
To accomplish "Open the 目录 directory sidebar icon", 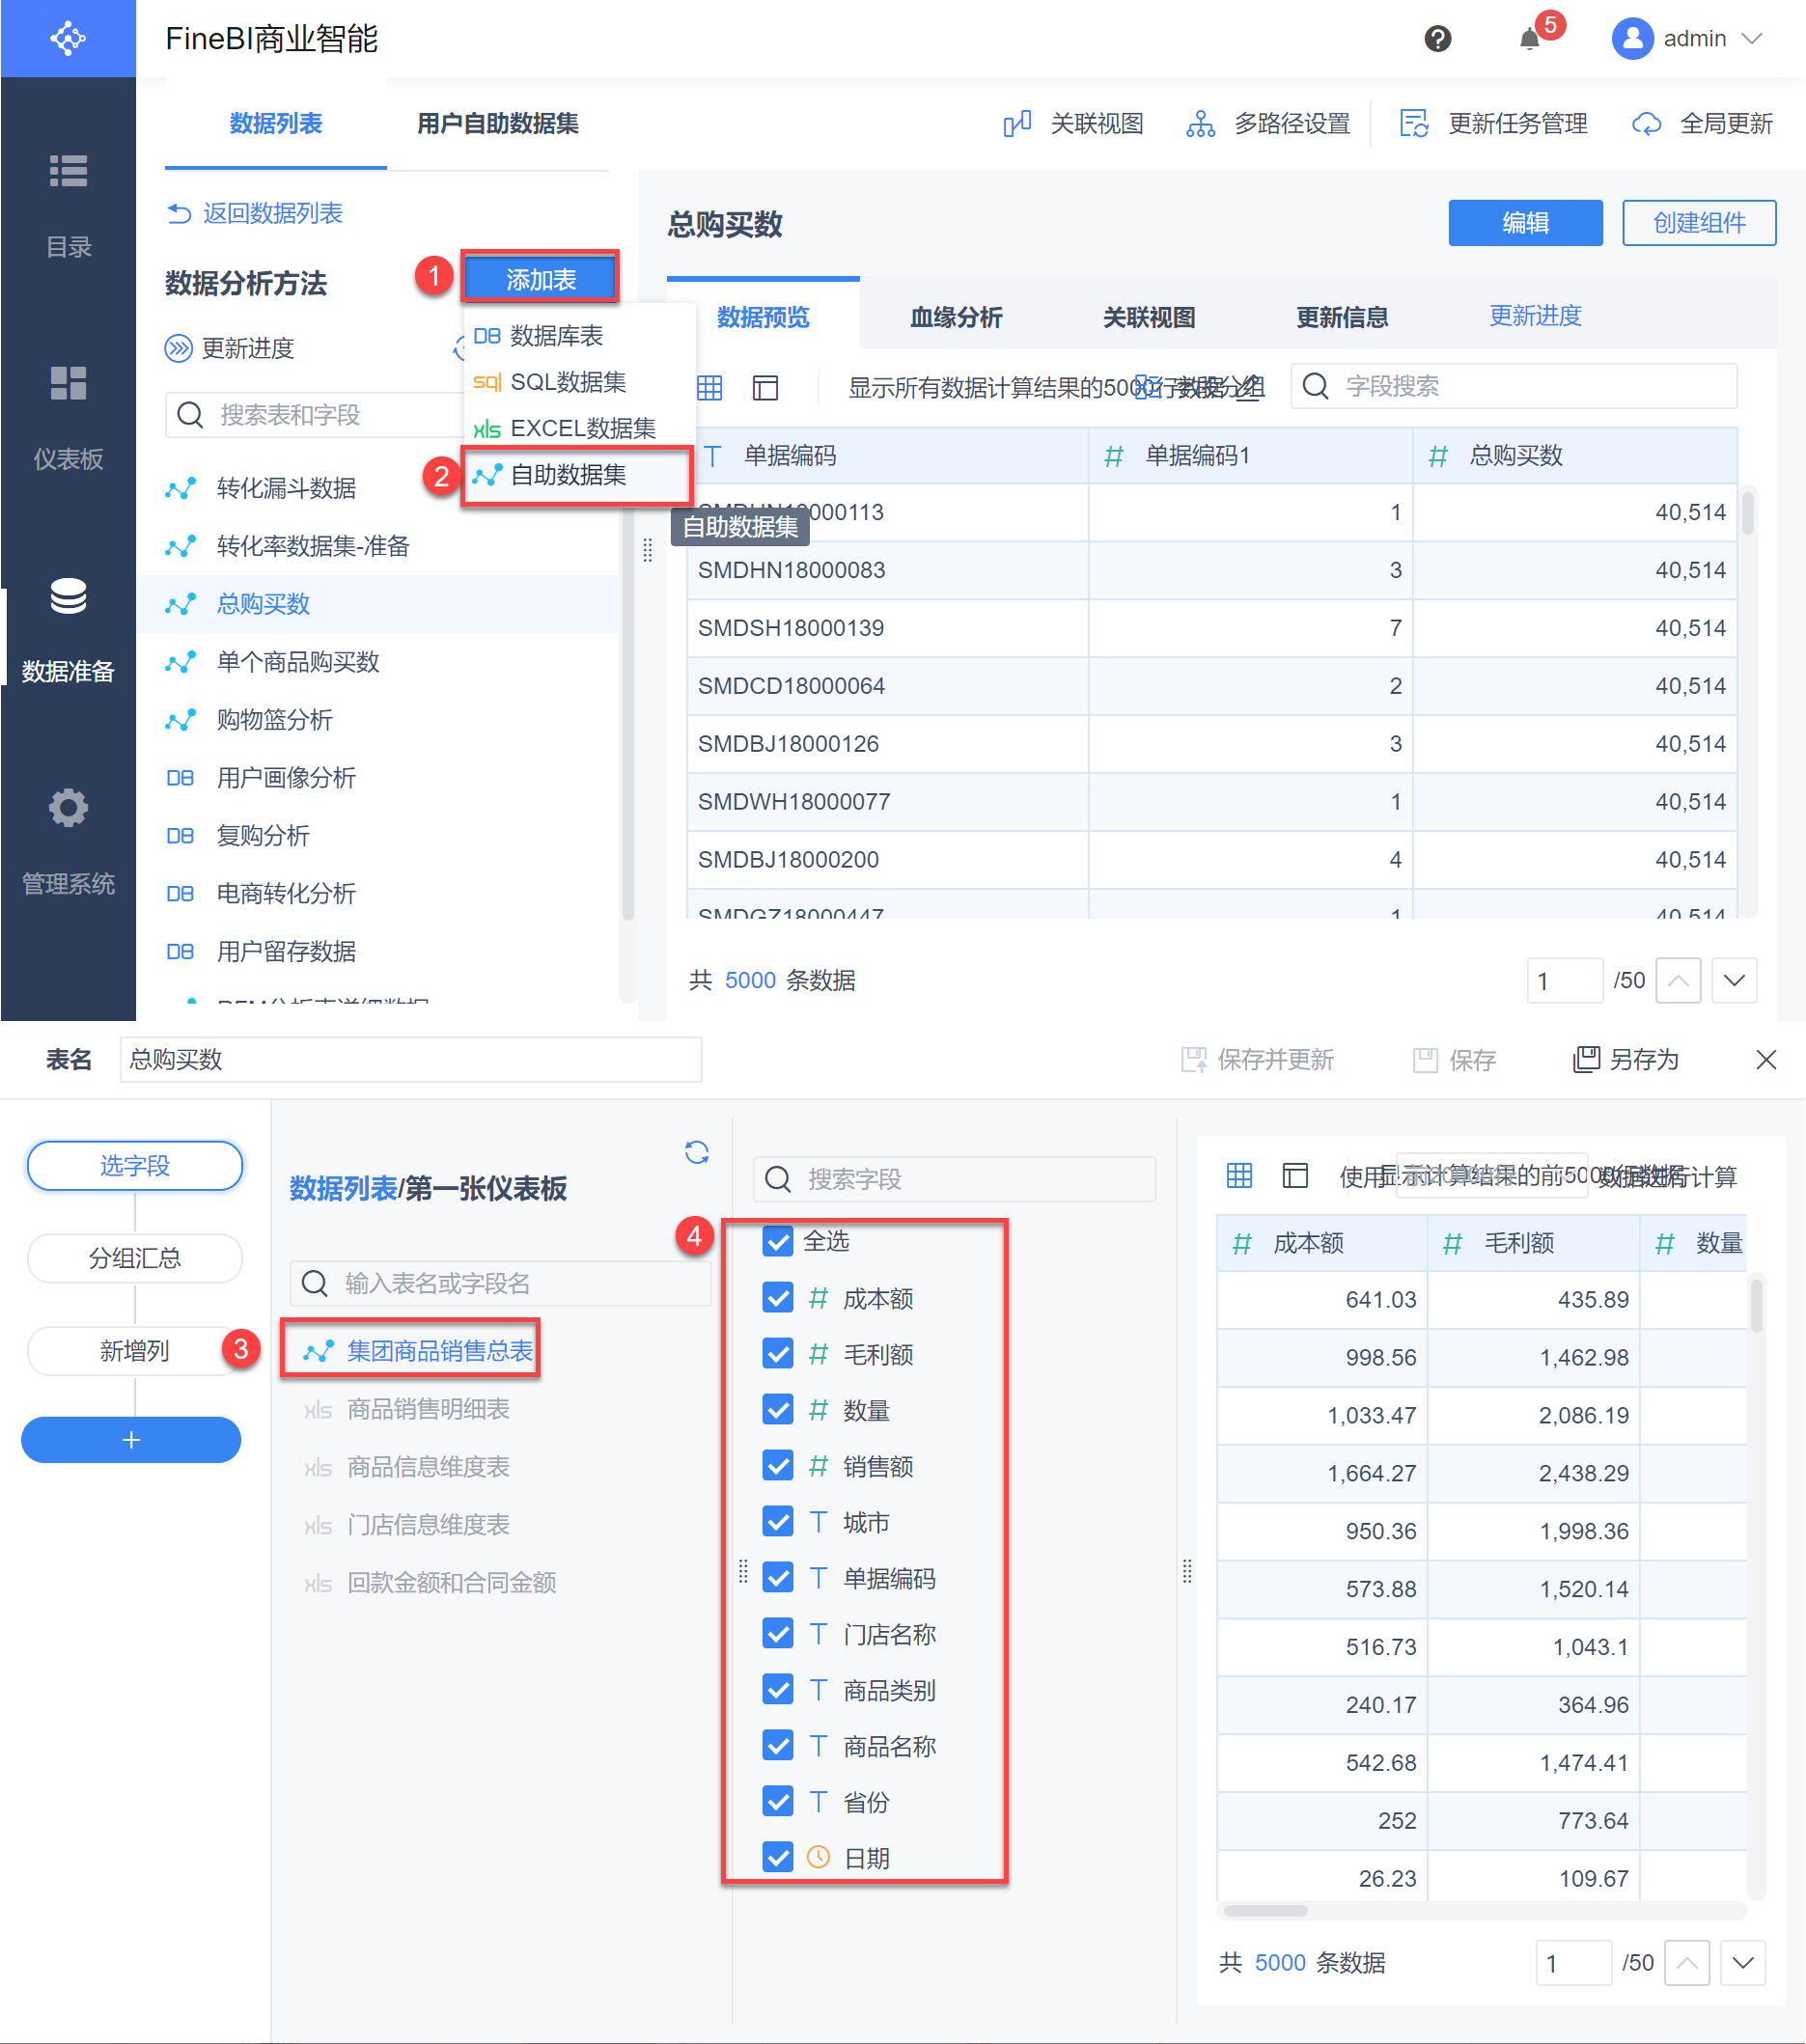I will tap(68, 171).
